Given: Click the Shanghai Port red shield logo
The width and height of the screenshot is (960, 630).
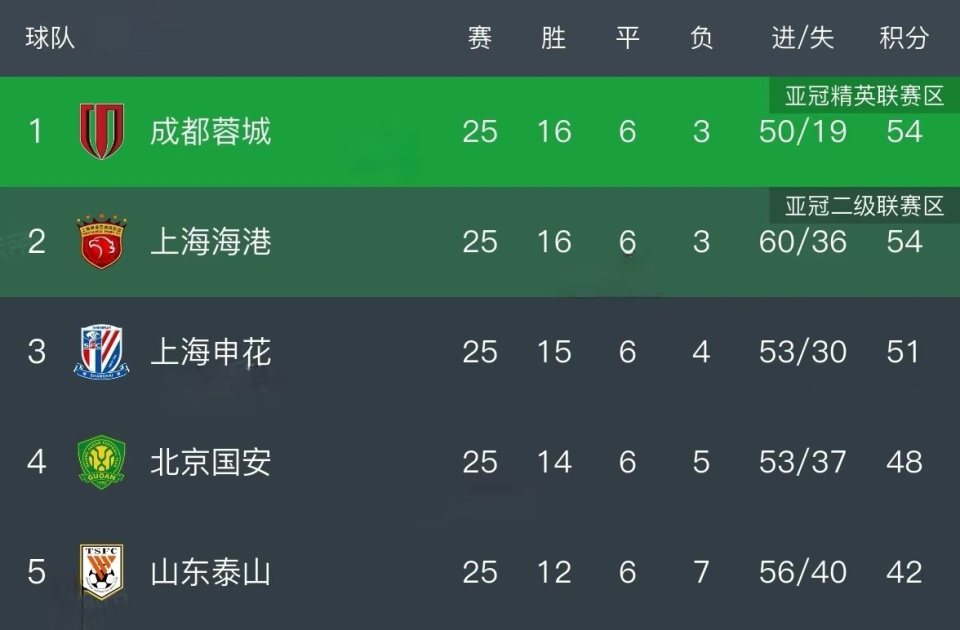Looking at the screenshot, I should 101,241.
